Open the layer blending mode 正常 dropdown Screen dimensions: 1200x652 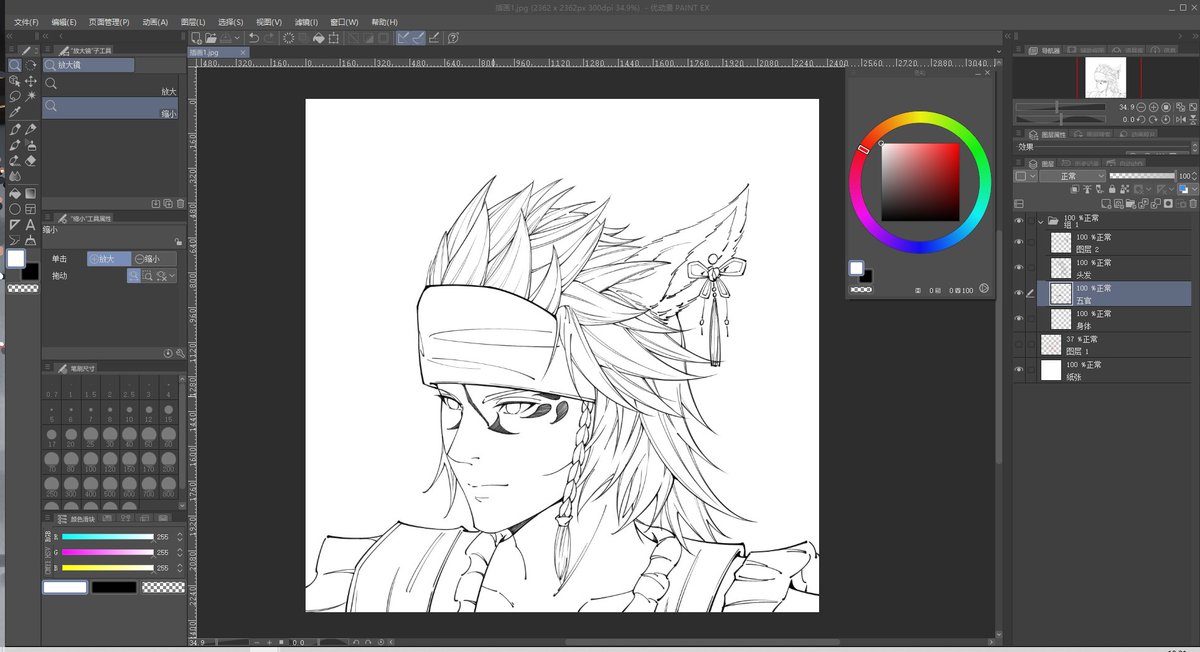[1072, 176]
